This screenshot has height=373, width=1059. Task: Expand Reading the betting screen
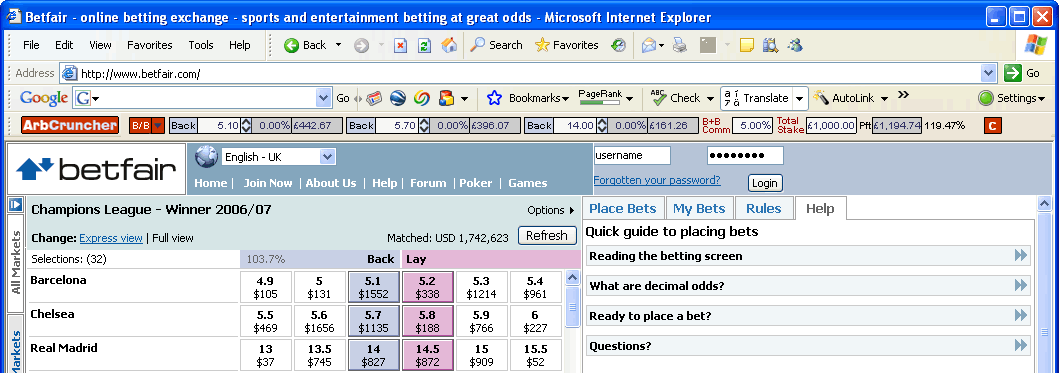(x=808, y=256)
